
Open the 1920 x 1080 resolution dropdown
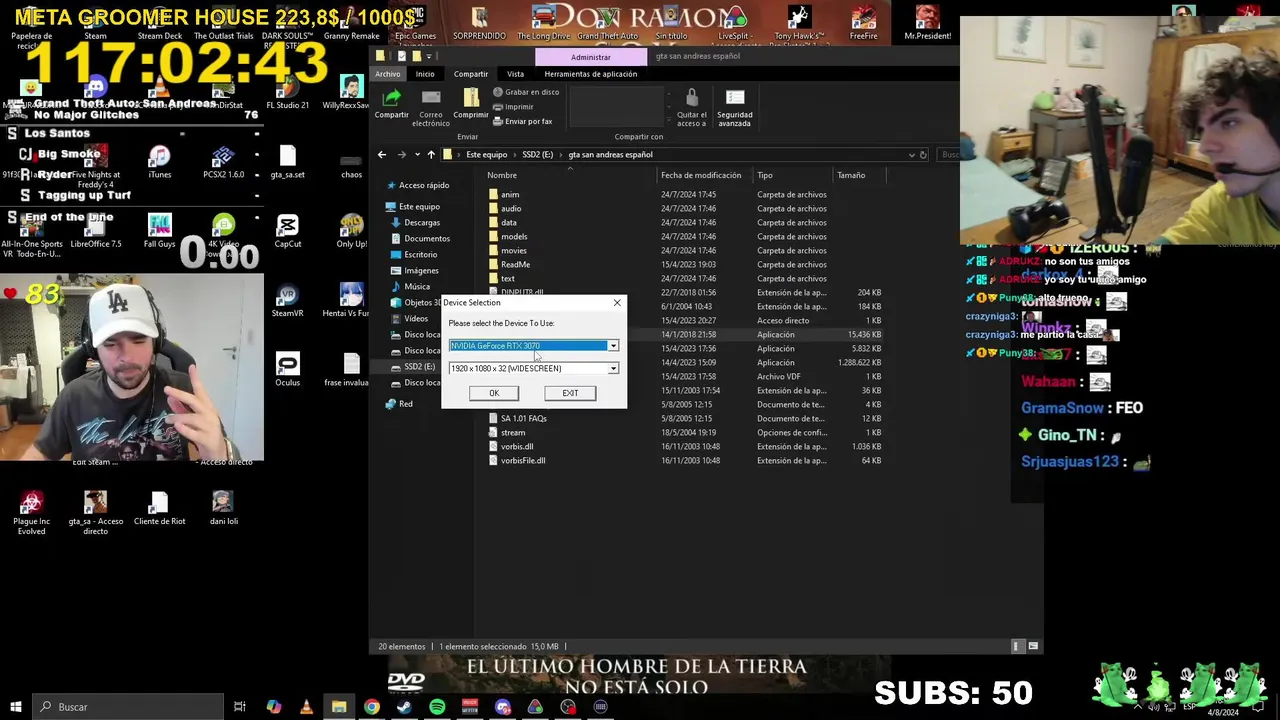point(613,369)
